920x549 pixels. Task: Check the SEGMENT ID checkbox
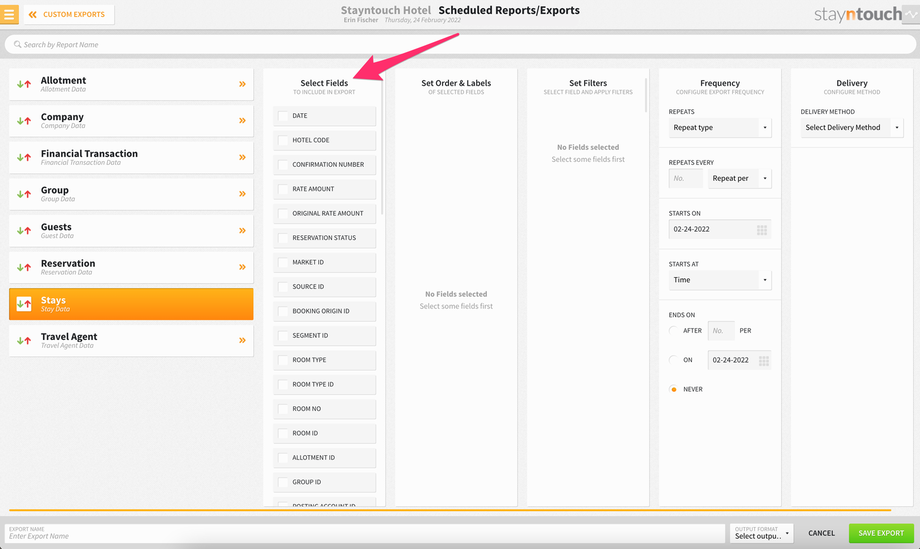[283, 336]
